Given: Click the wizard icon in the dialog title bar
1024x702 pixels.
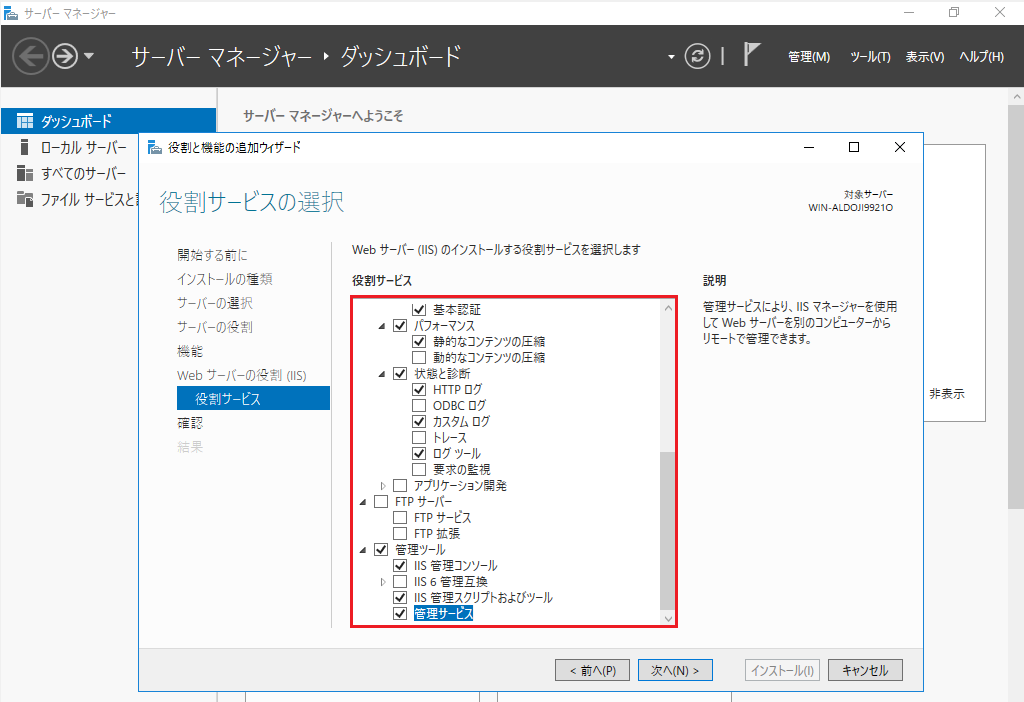Looking at the screenshot, I should [156, 146].
